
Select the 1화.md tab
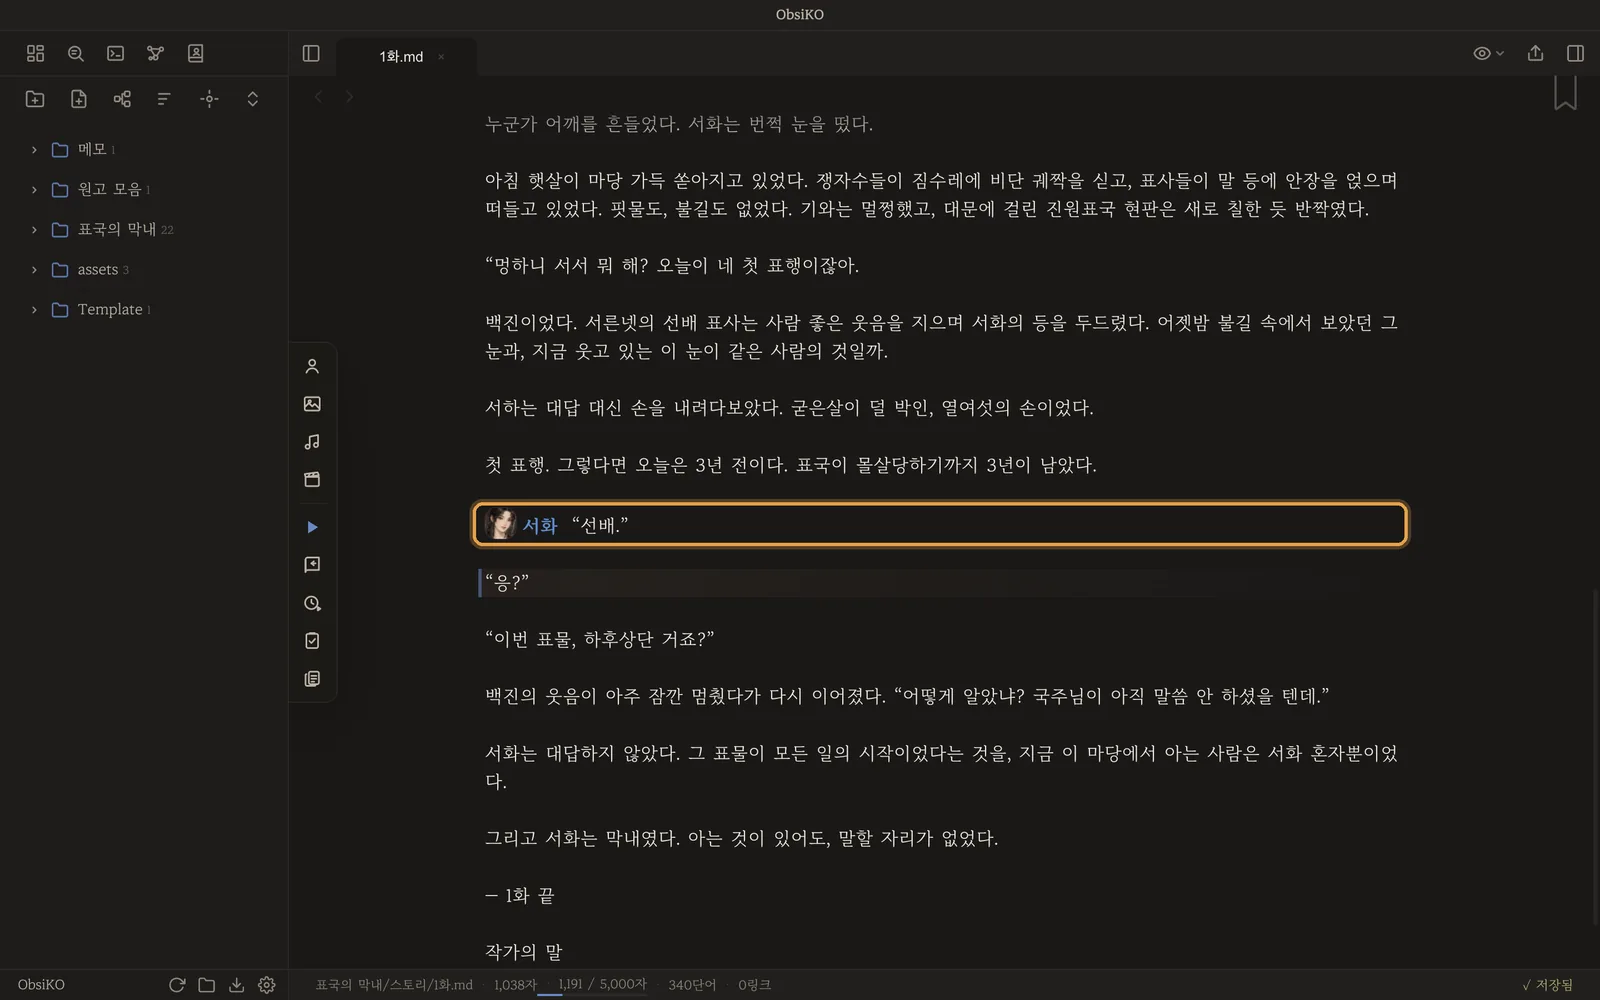(x=401, y=57)
